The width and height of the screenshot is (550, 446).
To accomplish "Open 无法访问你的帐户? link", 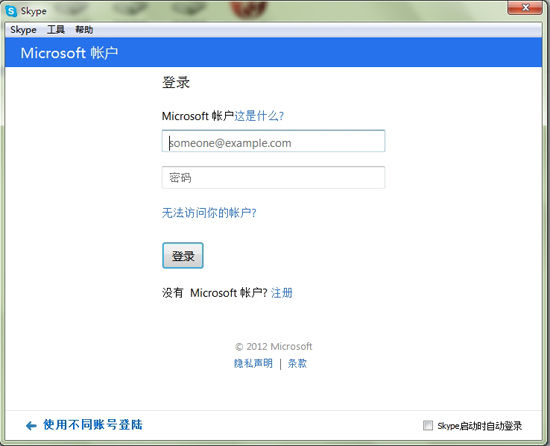I will coord(209,212).
